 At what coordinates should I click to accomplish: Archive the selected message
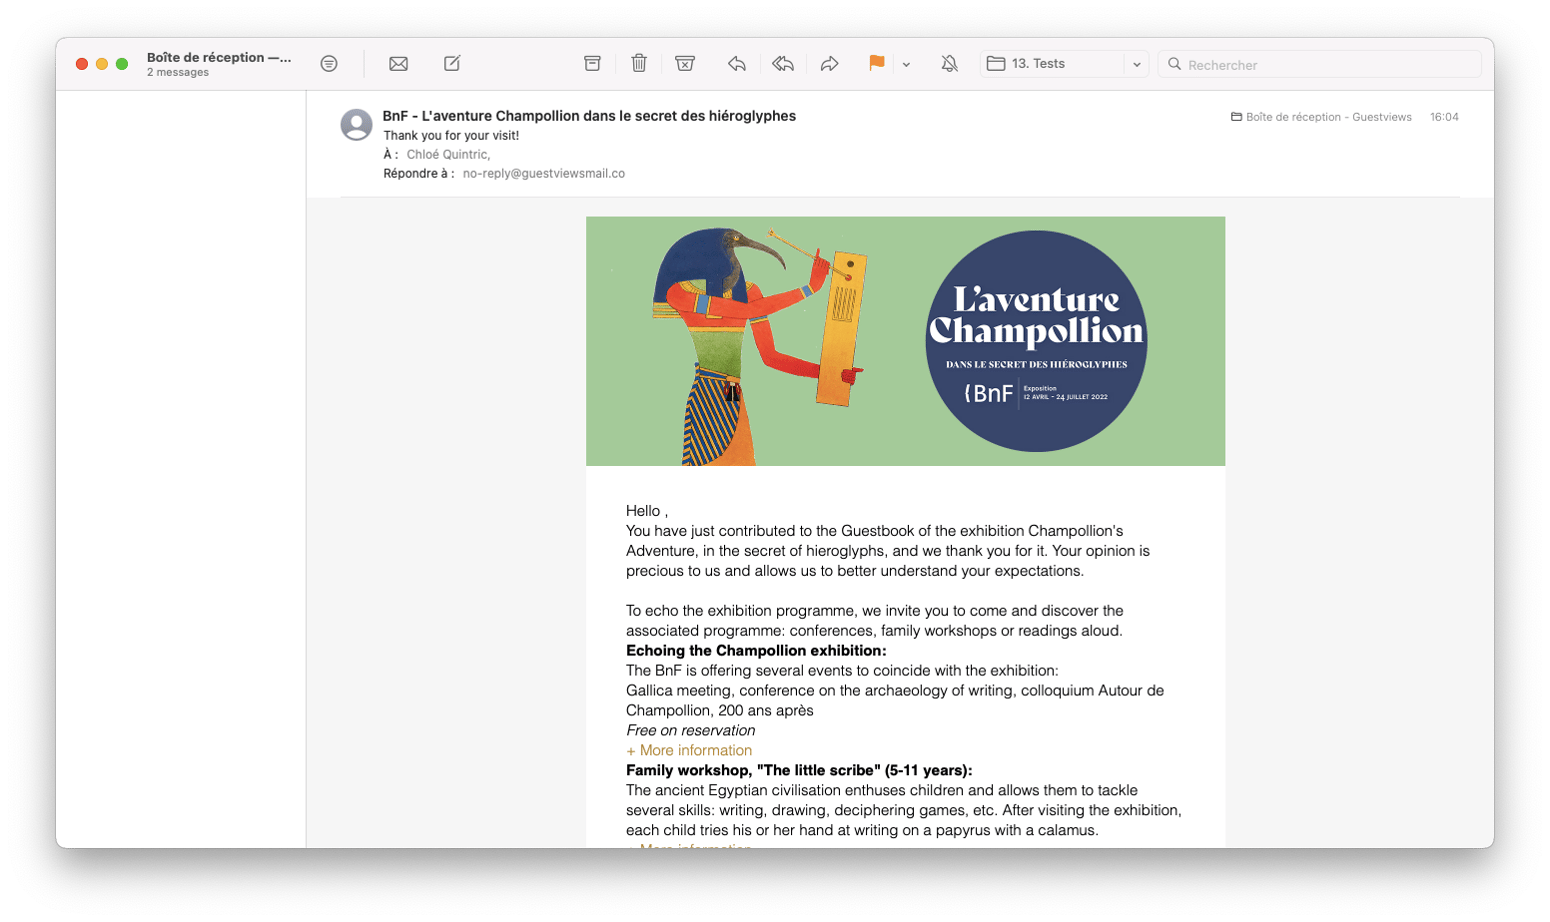pyautogui.click(x=592, y=63)
